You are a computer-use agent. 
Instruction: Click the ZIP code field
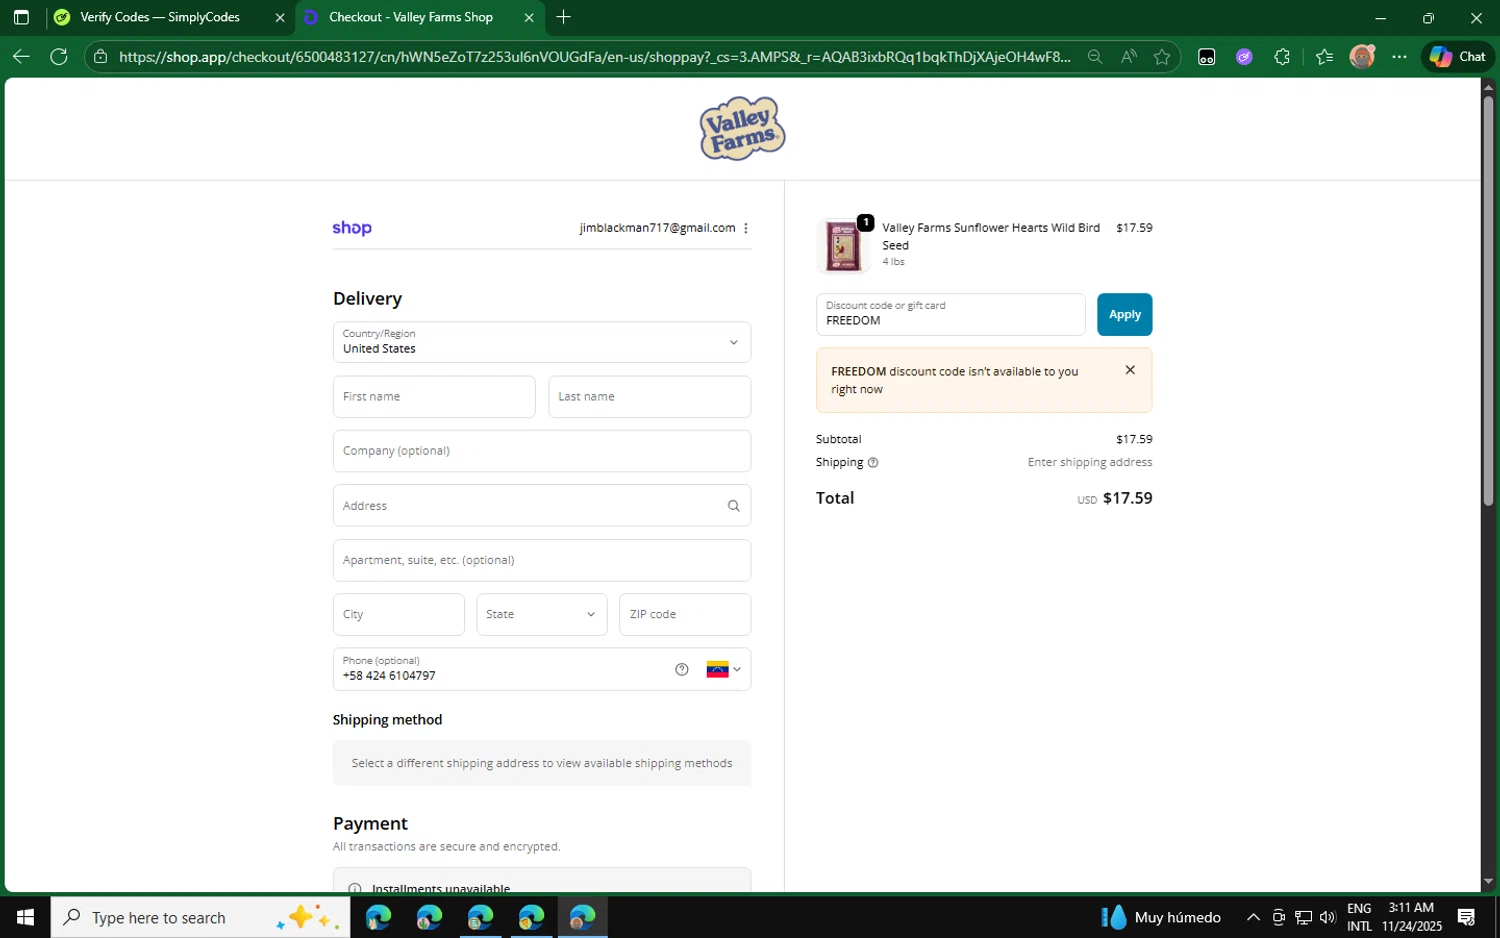685,615
